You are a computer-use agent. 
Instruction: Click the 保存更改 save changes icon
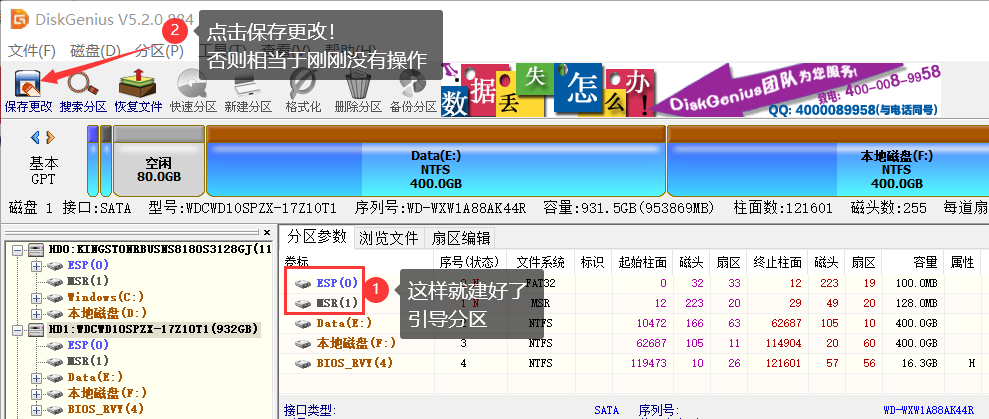point(28,85)
